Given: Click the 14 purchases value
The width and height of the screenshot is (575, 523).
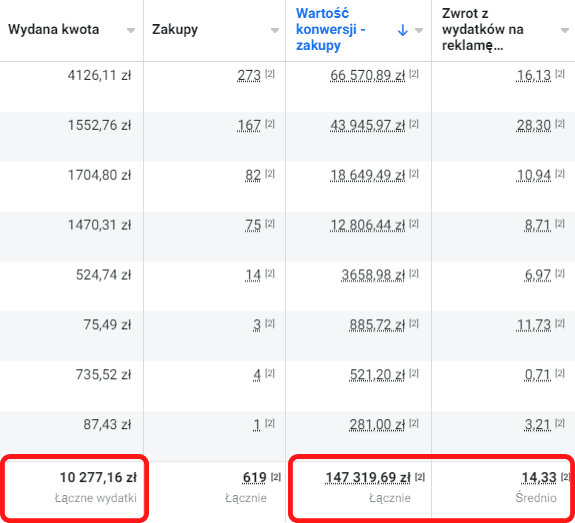Looking at the screenshot, I should 253,275.
